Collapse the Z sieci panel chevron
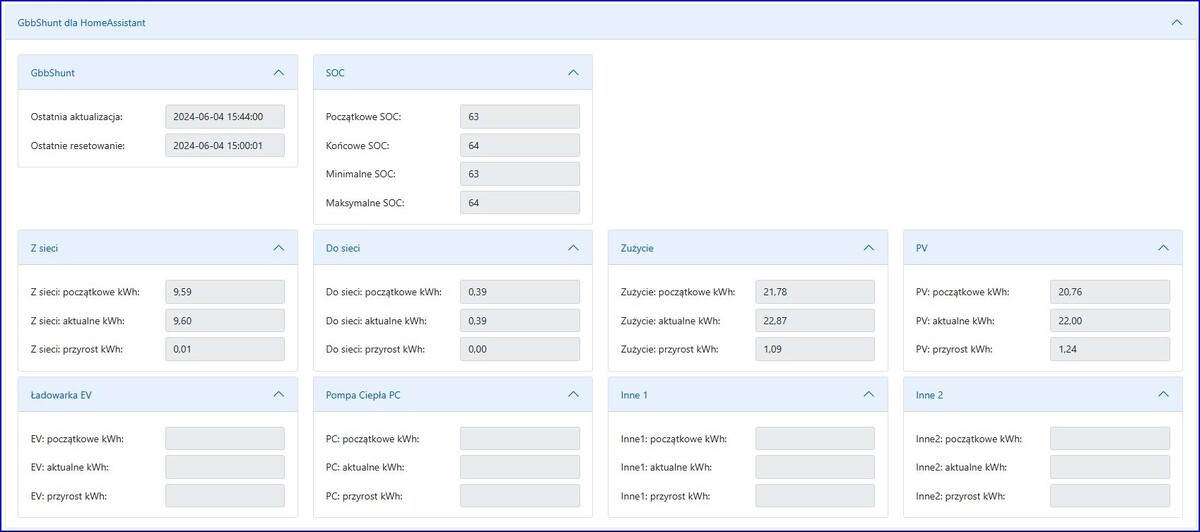 (278, 247)
